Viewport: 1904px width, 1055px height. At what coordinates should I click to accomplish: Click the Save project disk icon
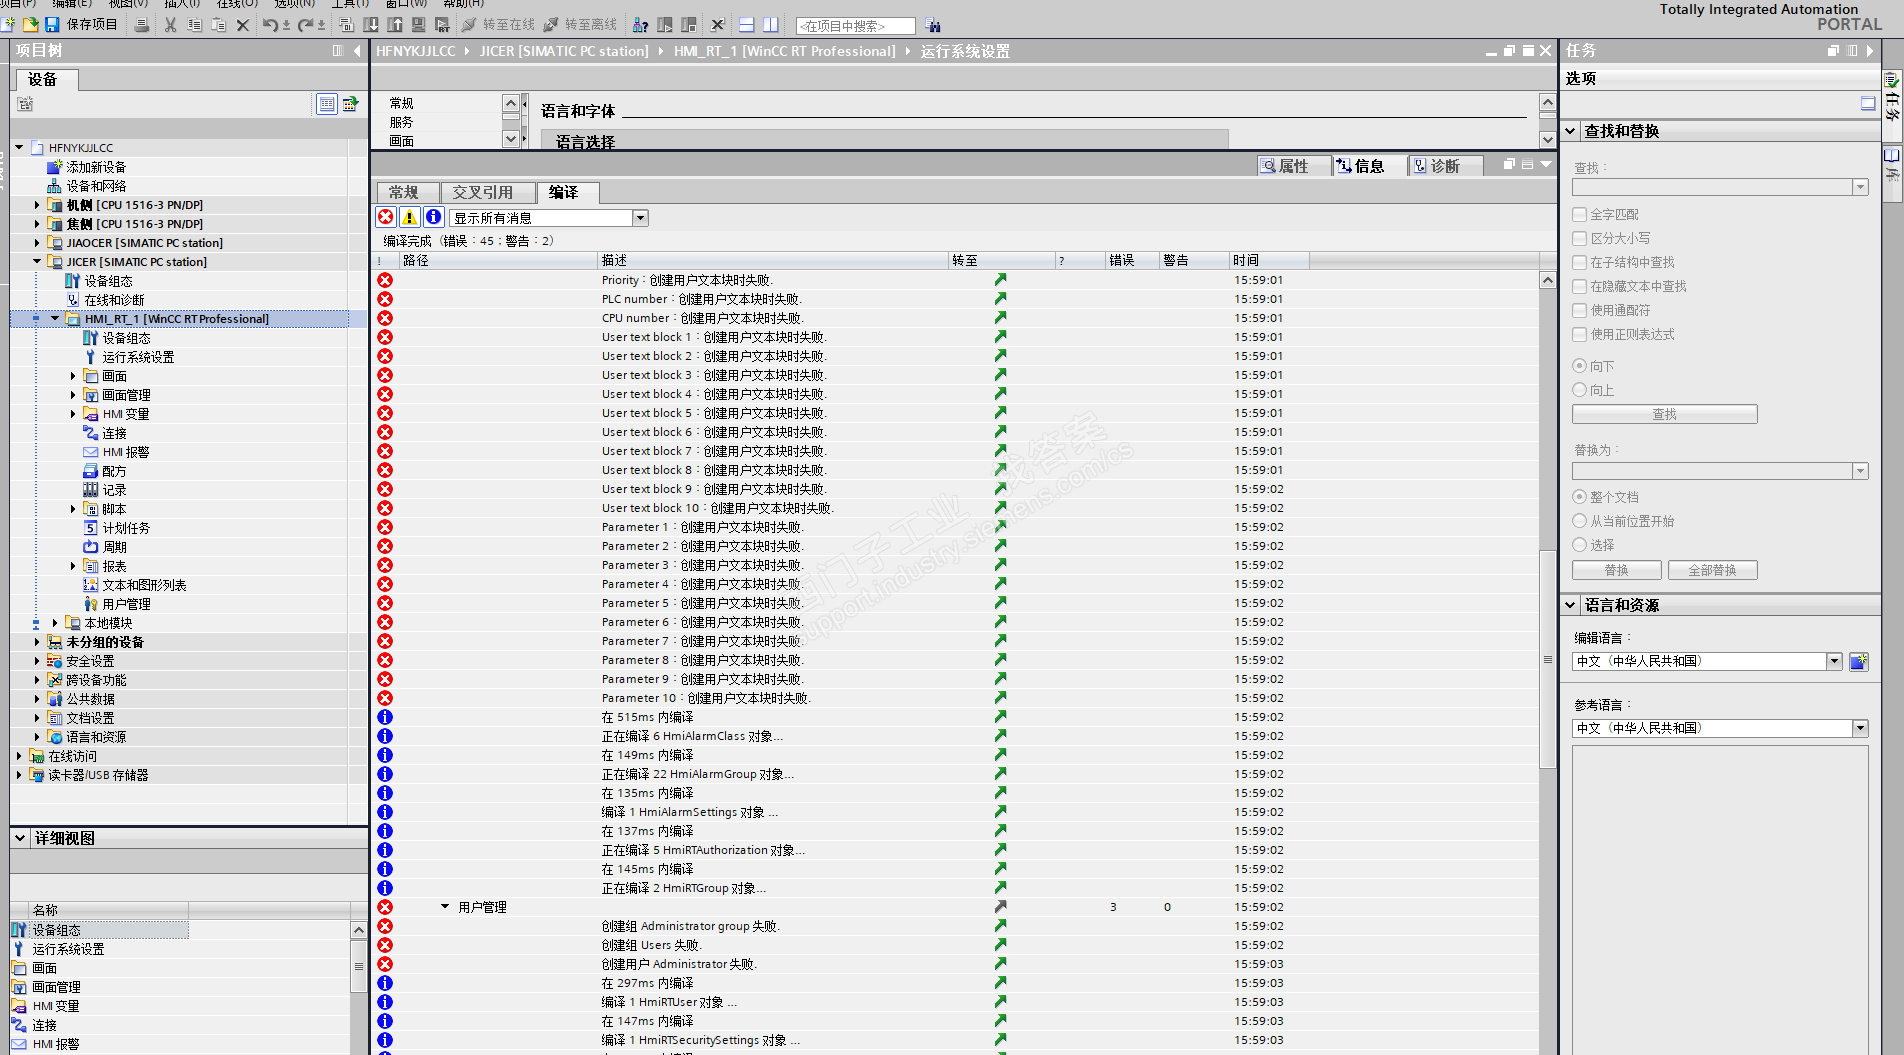point(53,25)
